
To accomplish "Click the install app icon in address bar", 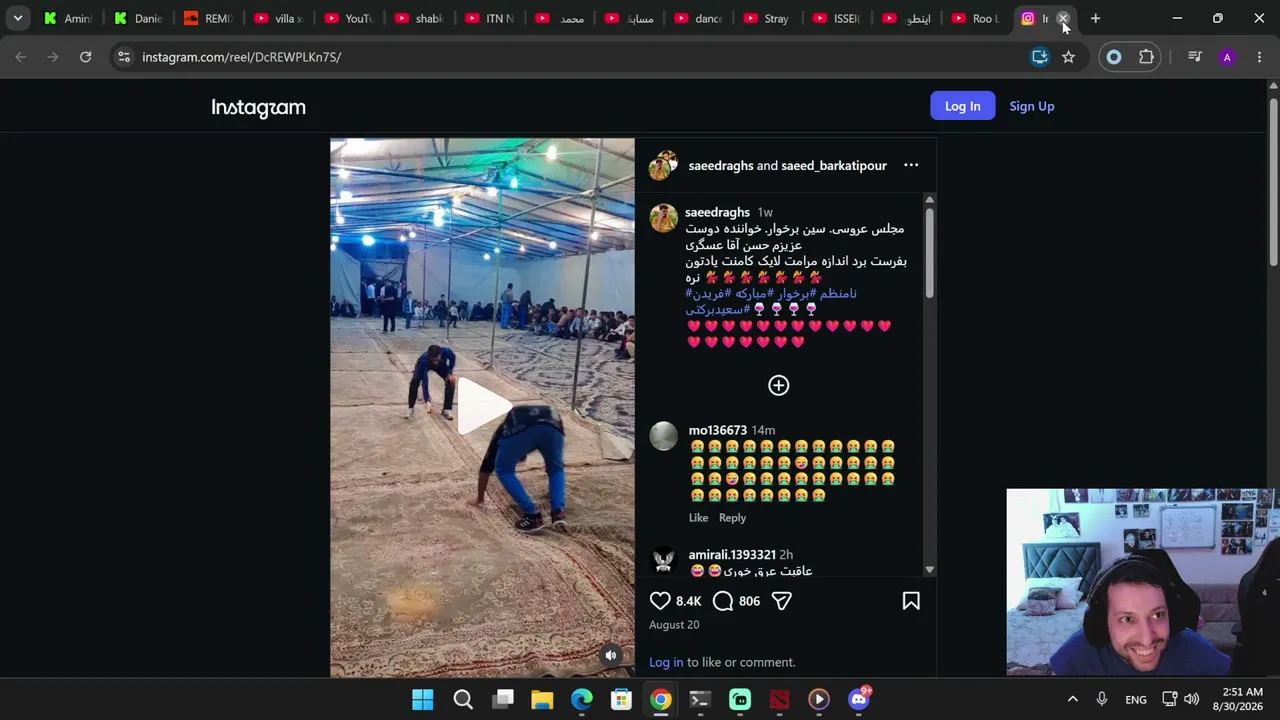I will coord(1040,57).
